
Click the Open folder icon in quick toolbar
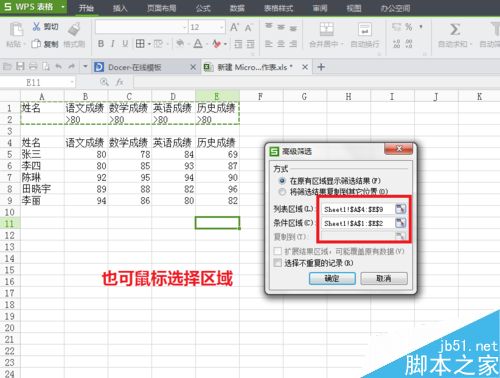tap(7, 67)
